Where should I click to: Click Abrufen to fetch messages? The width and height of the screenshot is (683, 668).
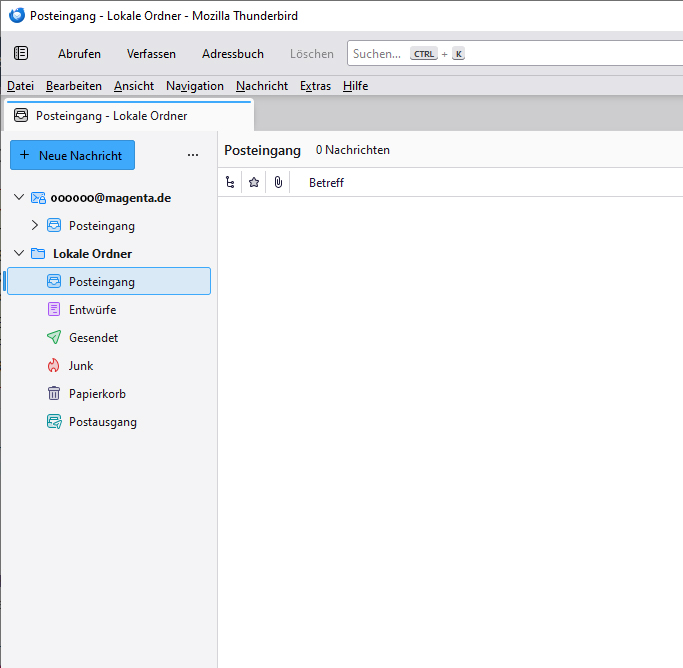point(79,54)
